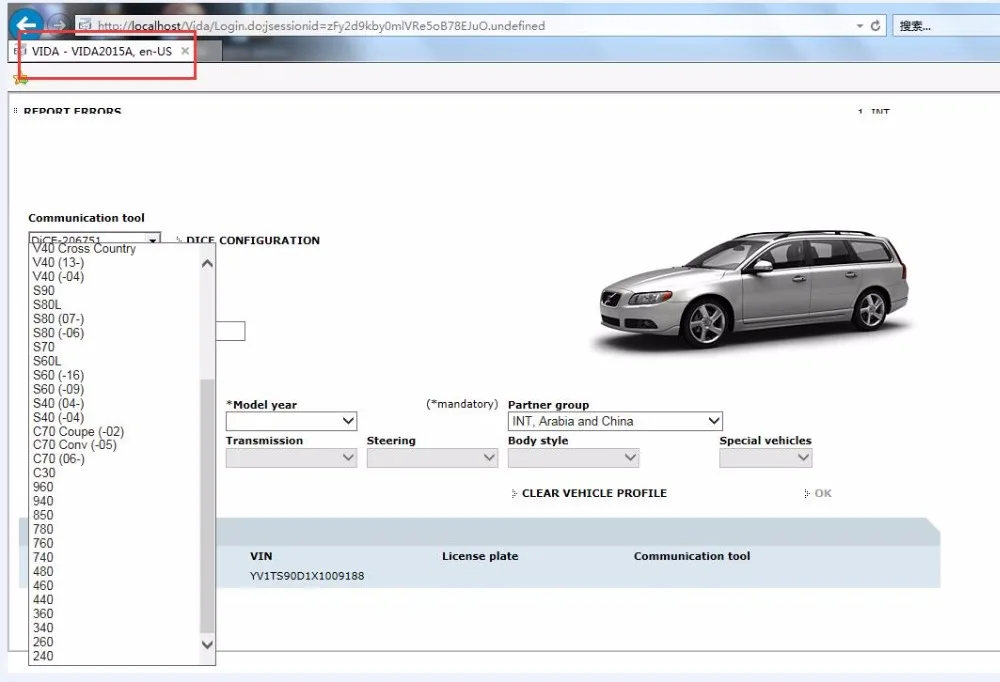Click the browser back arrow button
This screenshot has height=682, width=1000.
coord(26,25)
